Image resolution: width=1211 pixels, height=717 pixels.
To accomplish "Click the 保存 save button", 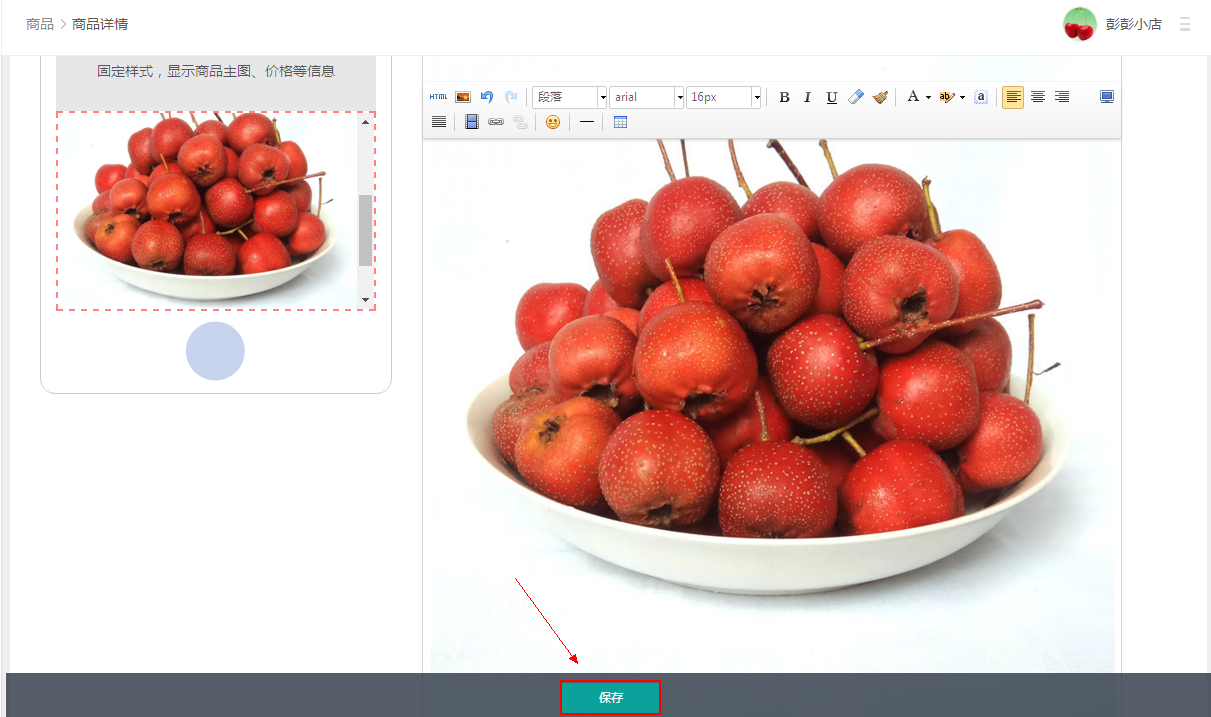I will pyautogui.click(x=610, y=698).
